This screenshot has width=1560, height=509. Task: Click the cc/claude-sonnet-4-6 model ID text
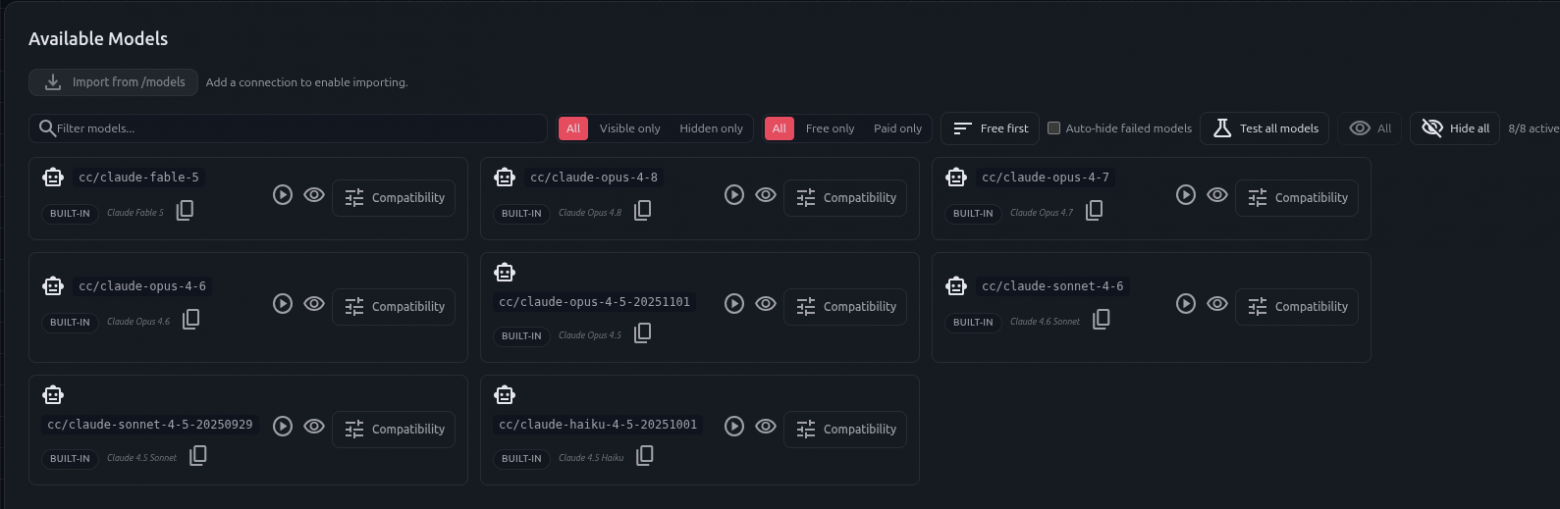(x=1052, y=286)
